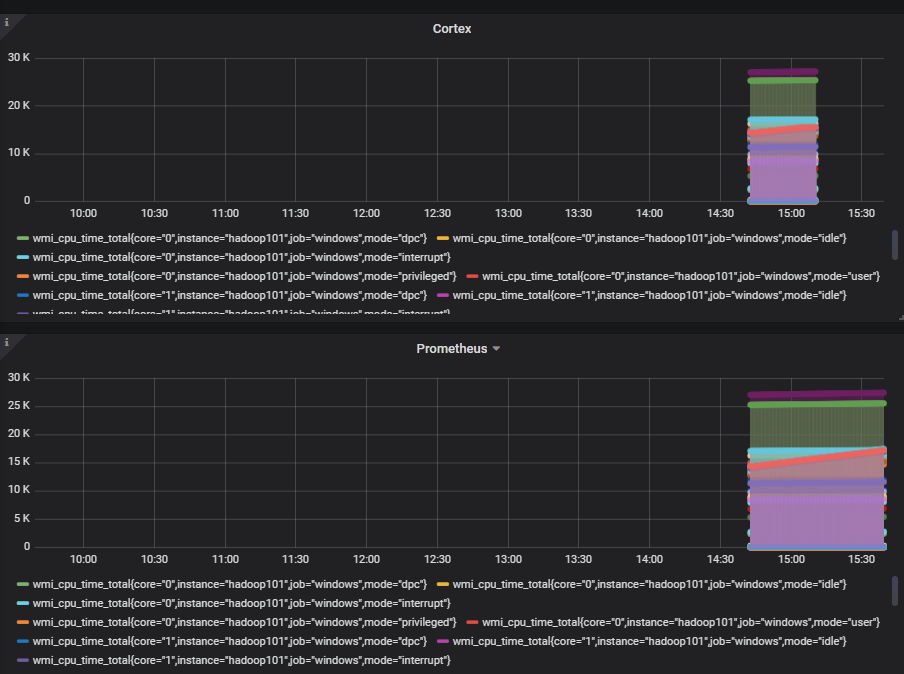Open yellow swatch for core 0 idle in Prometheus legend
Image resolution: width=904 pixels, height=674 pixels.
coord(443,584)
